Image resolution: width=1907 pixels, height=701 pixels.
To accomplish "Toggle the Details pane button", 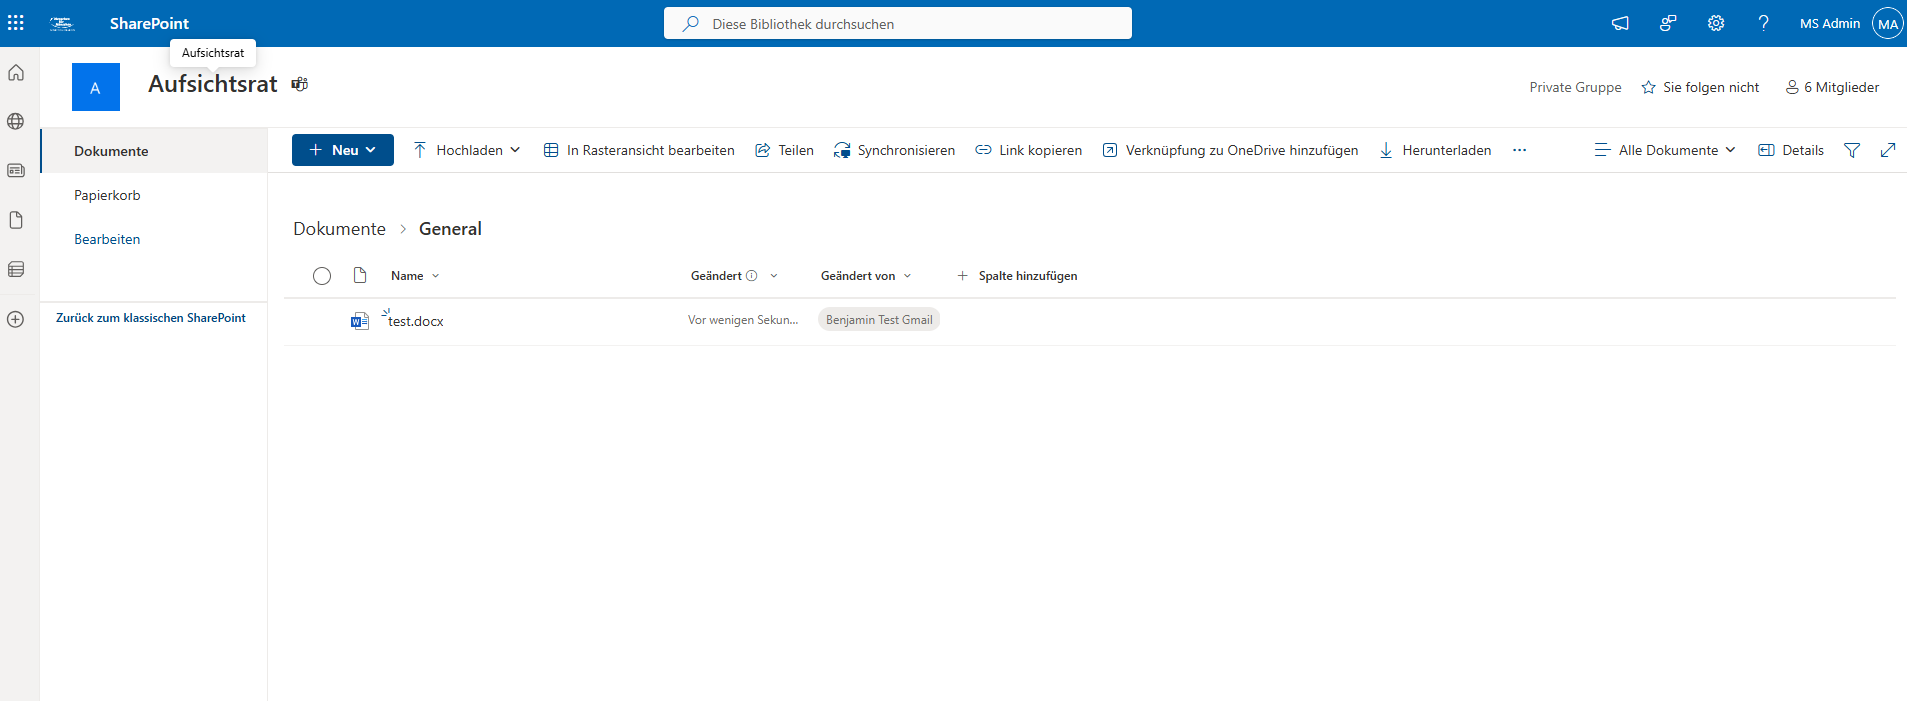I will [x=1791, y=150].
